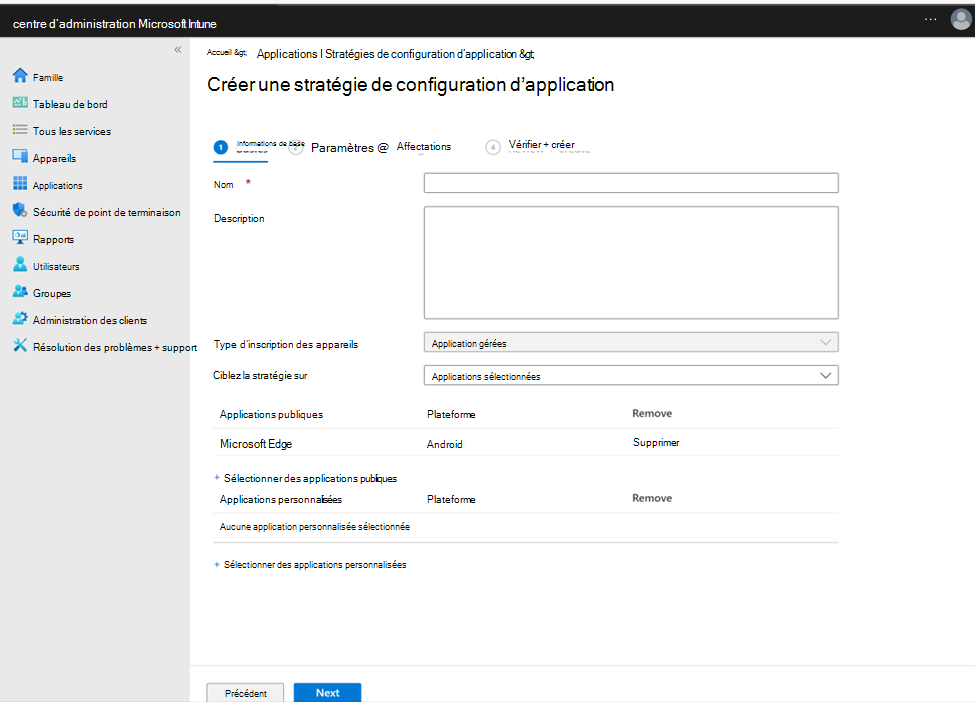
Task: Click the Précédent button
Action: click(246, 693)
